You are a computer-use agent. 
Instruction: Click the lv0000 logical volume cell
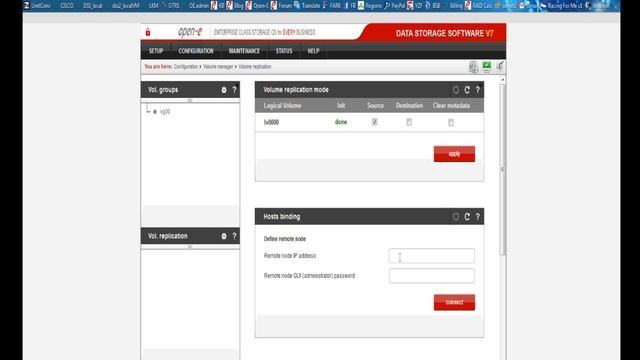point(271,122)
